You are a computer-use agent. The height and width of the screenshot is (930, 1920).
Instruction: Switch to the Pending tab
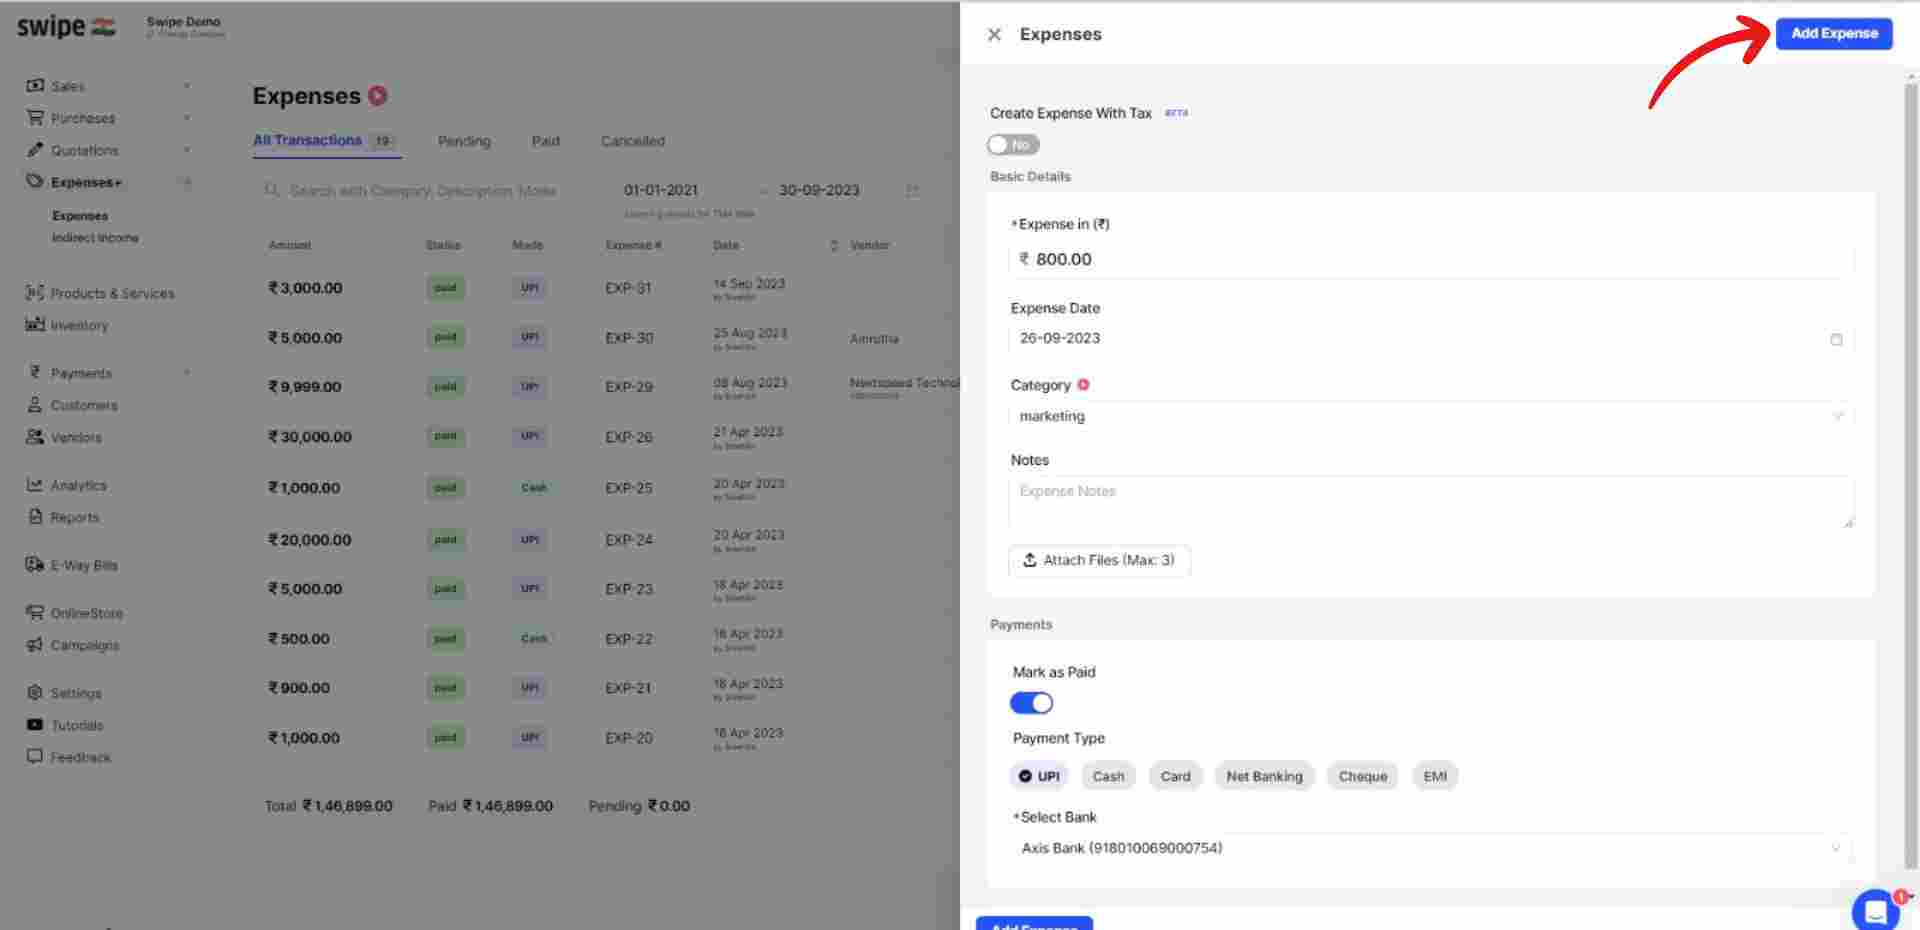(464, 141)
